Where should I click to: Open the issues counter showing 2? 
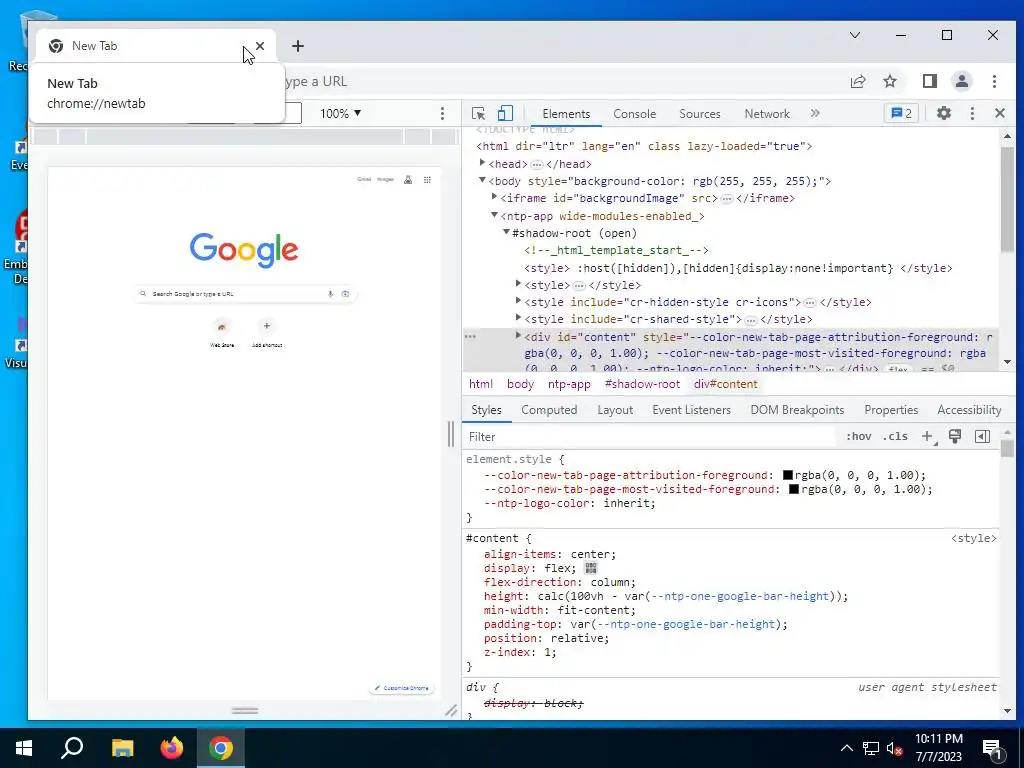tap(901, 113)
